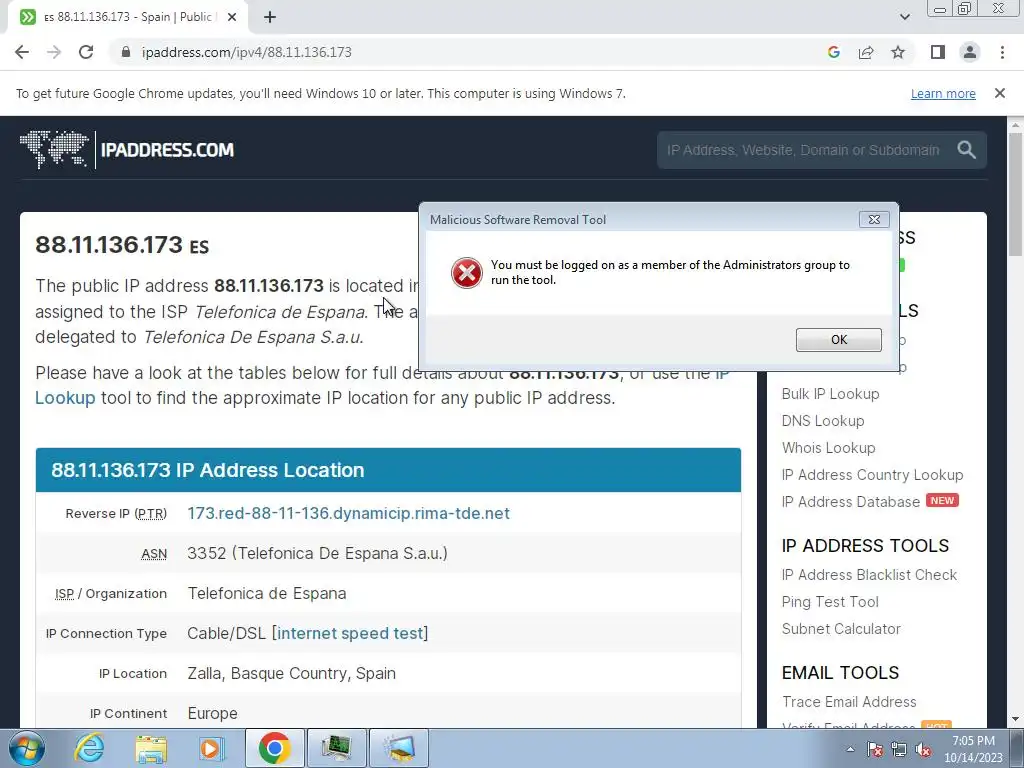Open Windows Media Player from taskbar

[211, 748]
